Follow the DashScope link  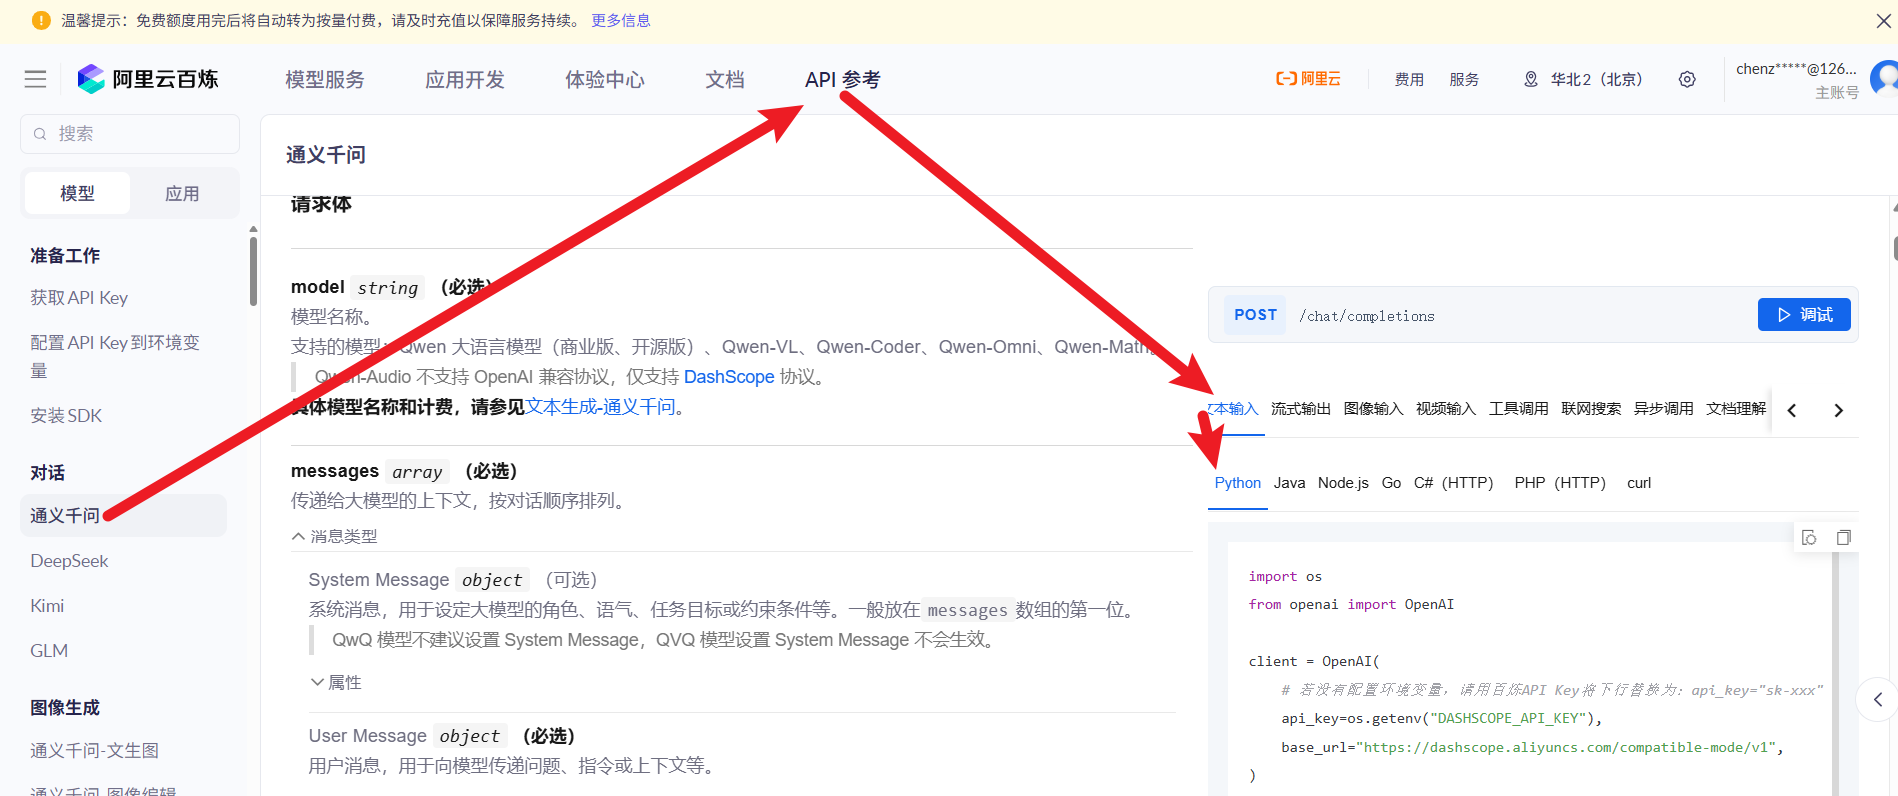pyautogui.click(x=729, y=377)
